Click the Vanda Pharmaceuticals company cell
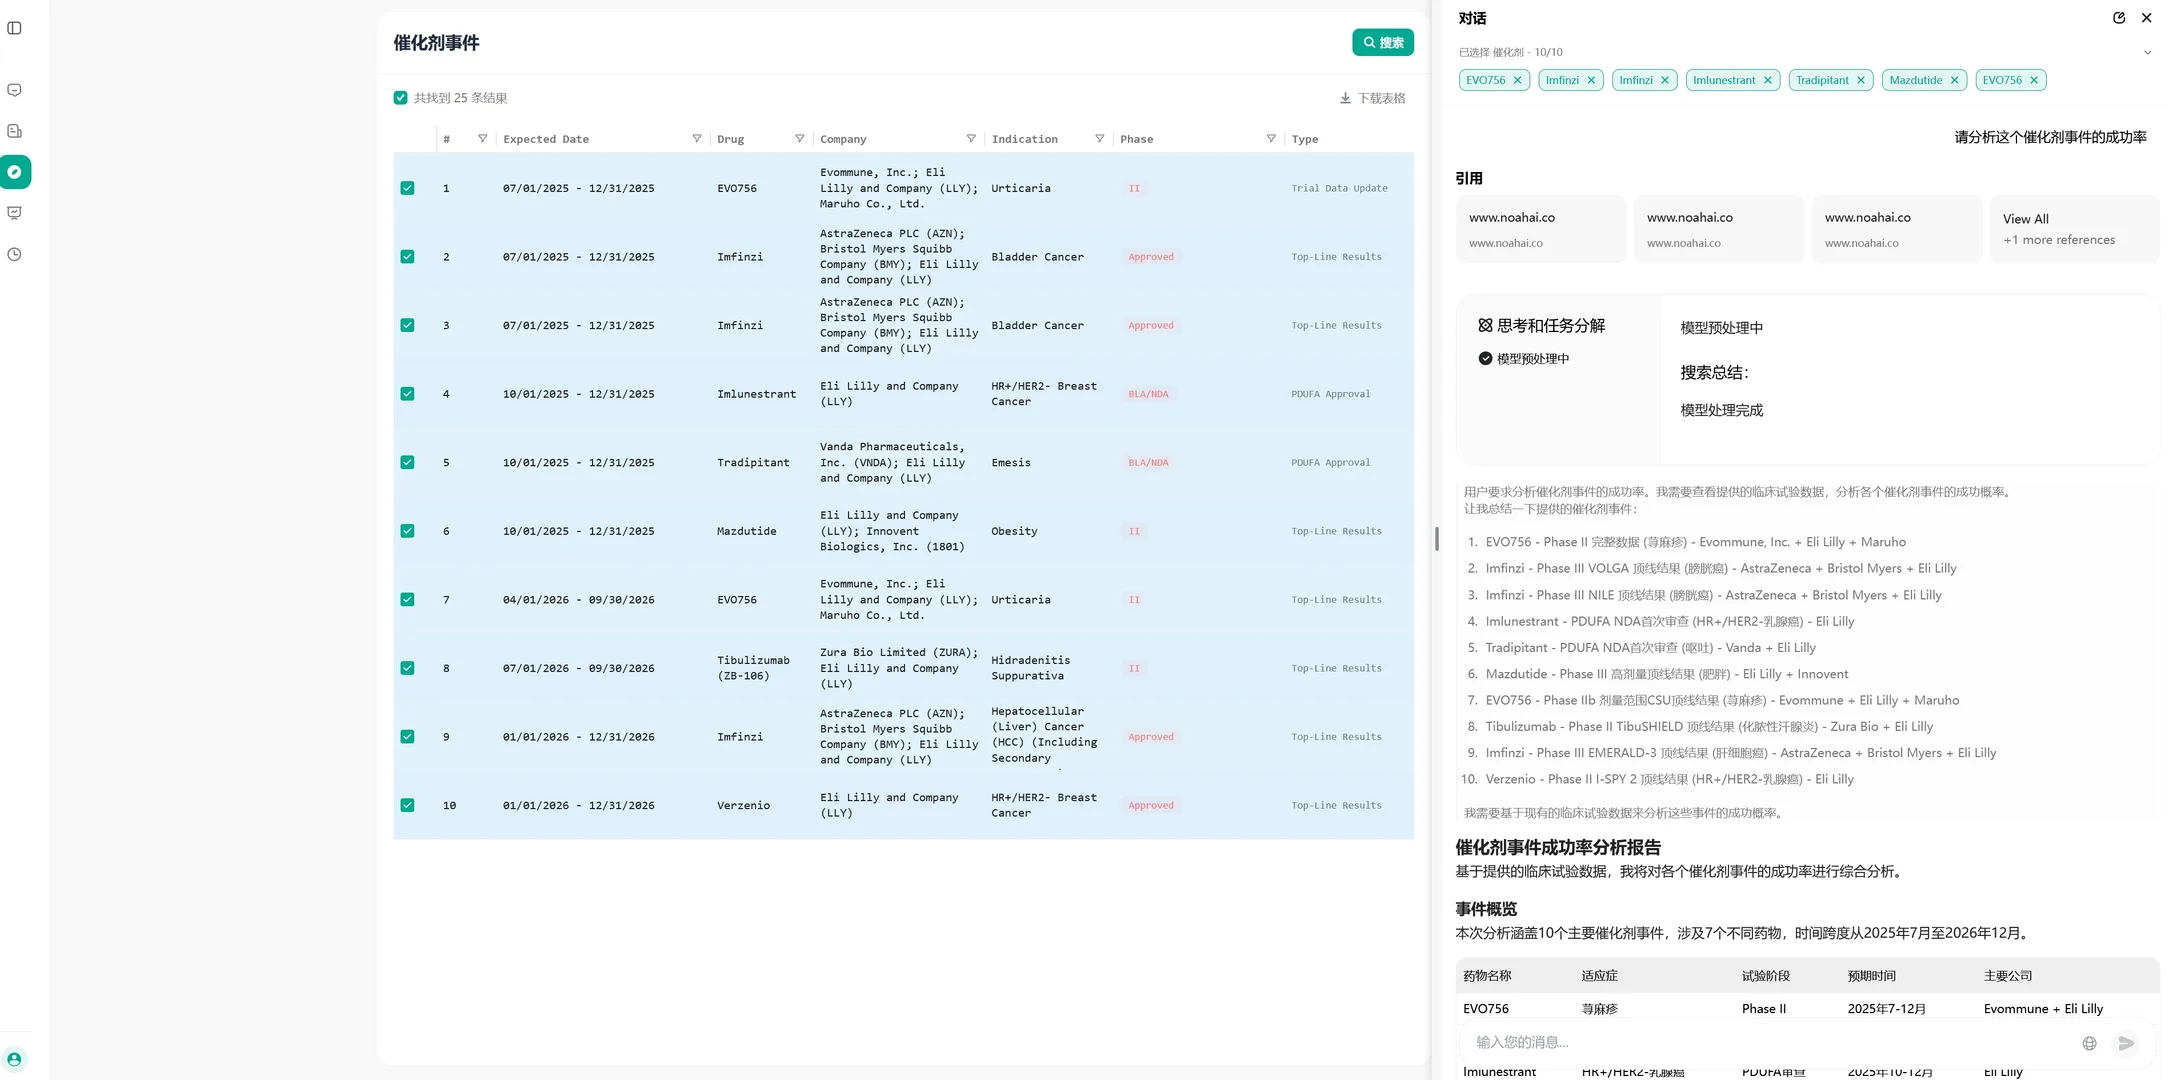 tap(893, 463)
